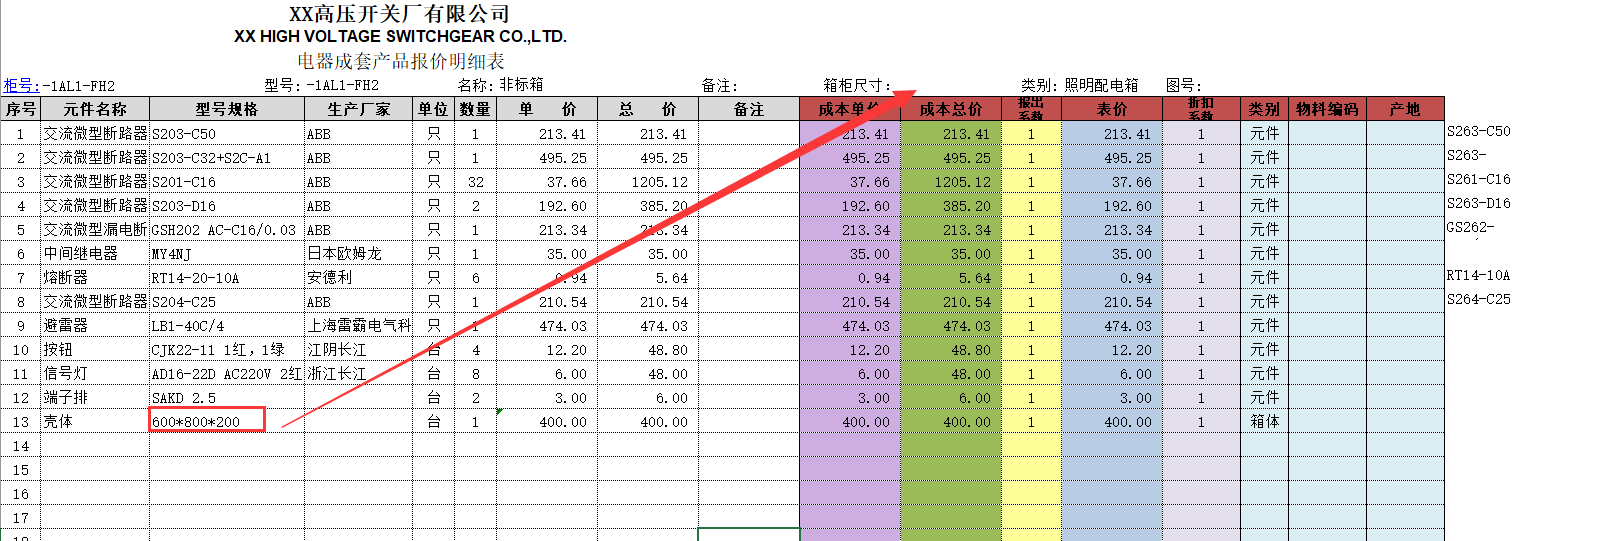
Task: Select the 序号 column header cell
Action: tap(20, 109)
